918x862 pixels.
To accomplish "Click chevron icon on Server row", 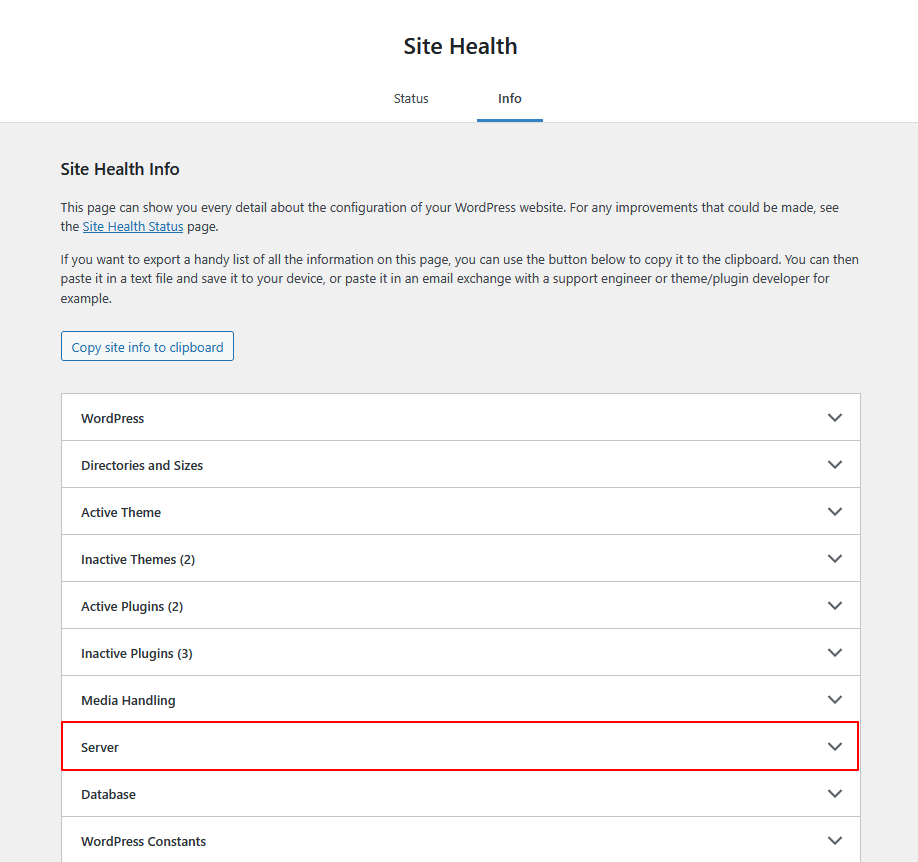I will point(835,747).
